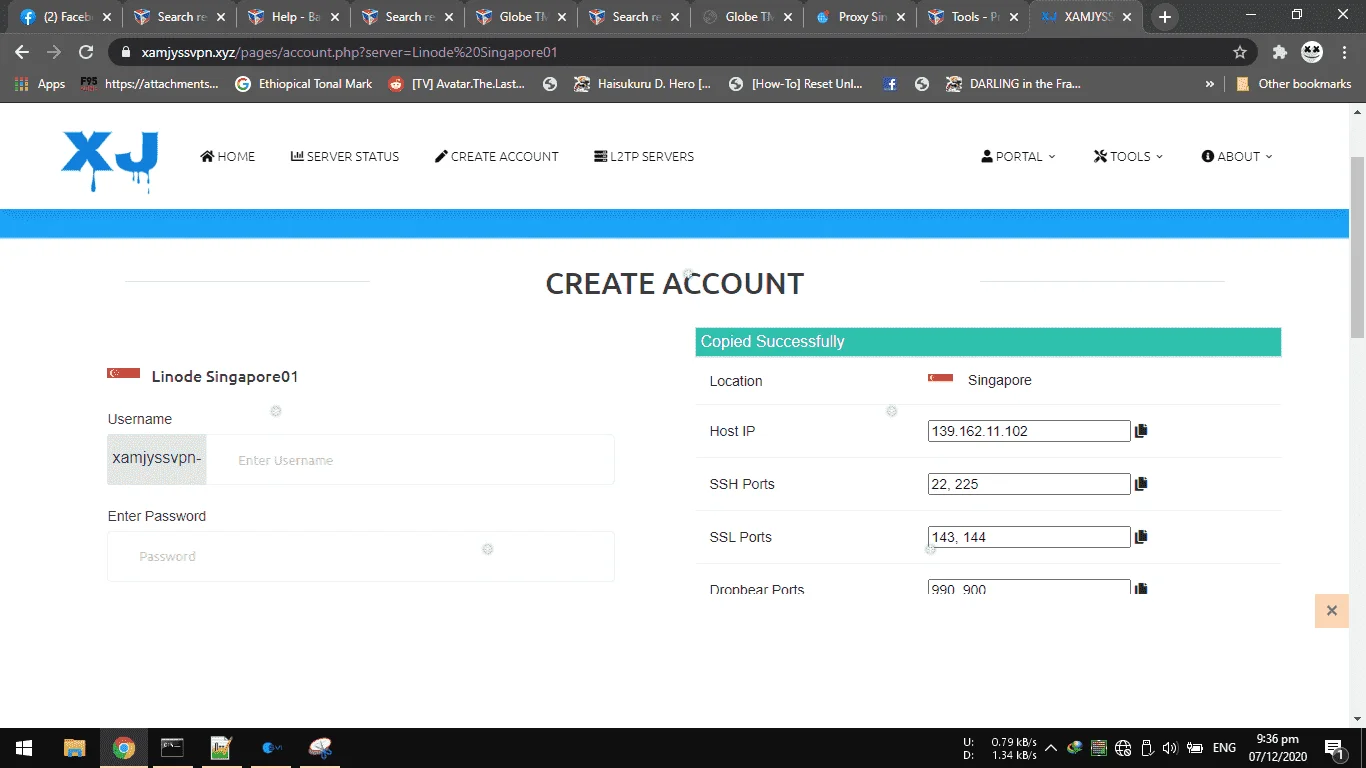The image size is (1366, 768).
Task: Click the page vertical scrollbar
Action: pos(1357,246)
